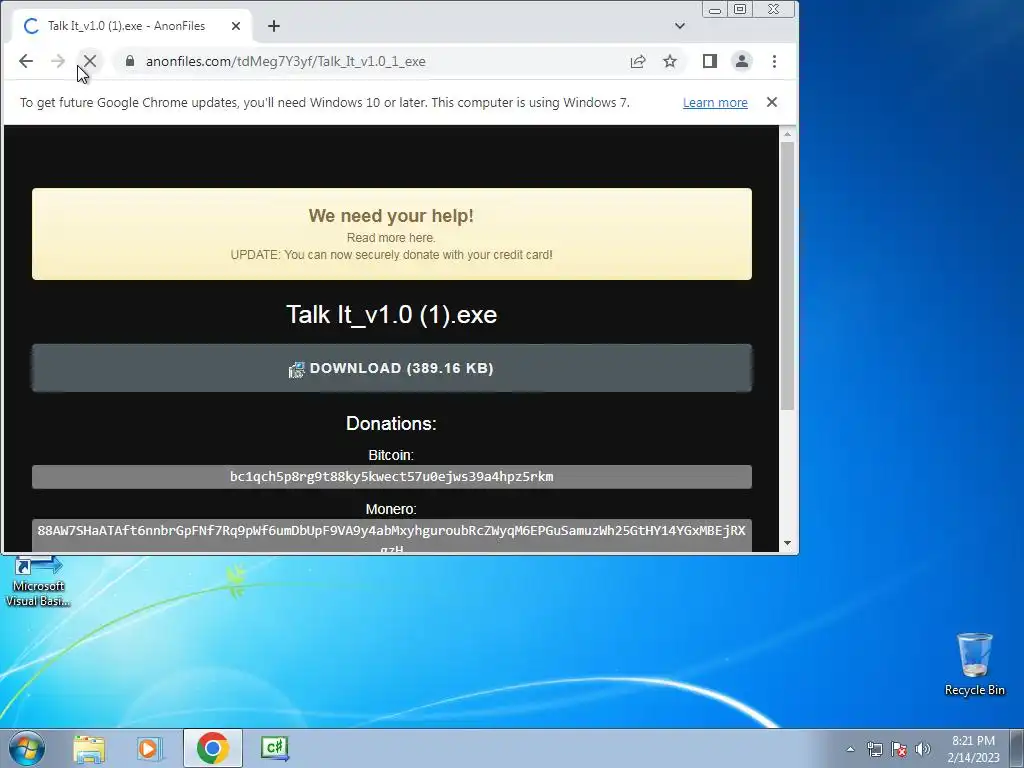The width and height of the screenshot is (1024, 768).
Task: Restore down the Chrome window
Action: [740, 9]
